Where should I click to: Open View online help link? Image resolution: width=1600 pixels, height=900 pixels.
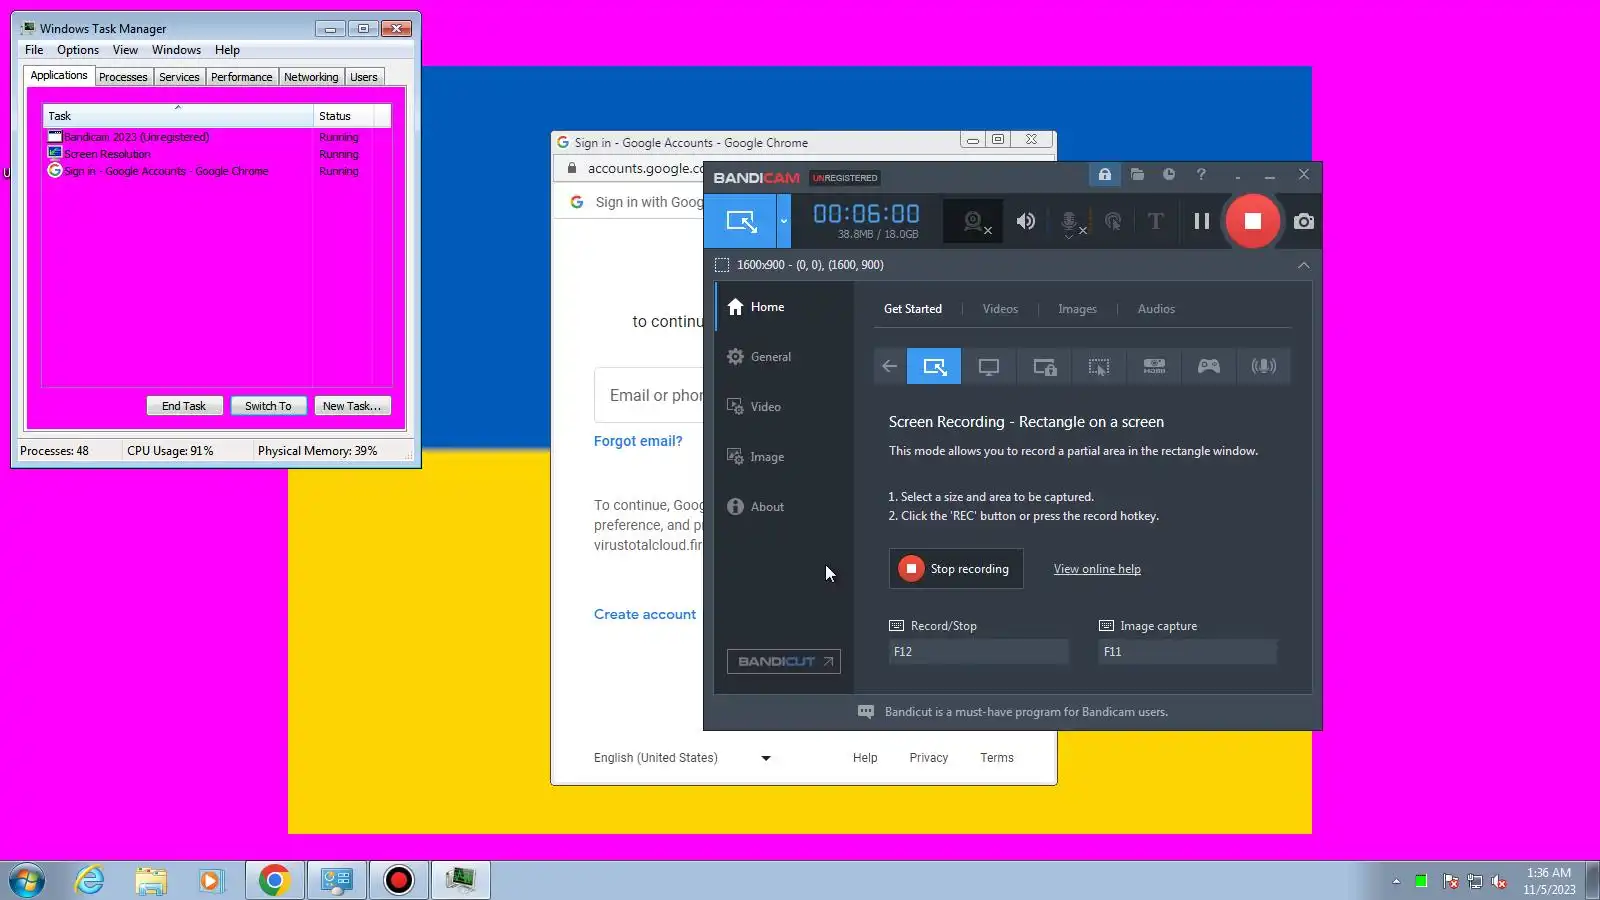[x=1097, y=569]
